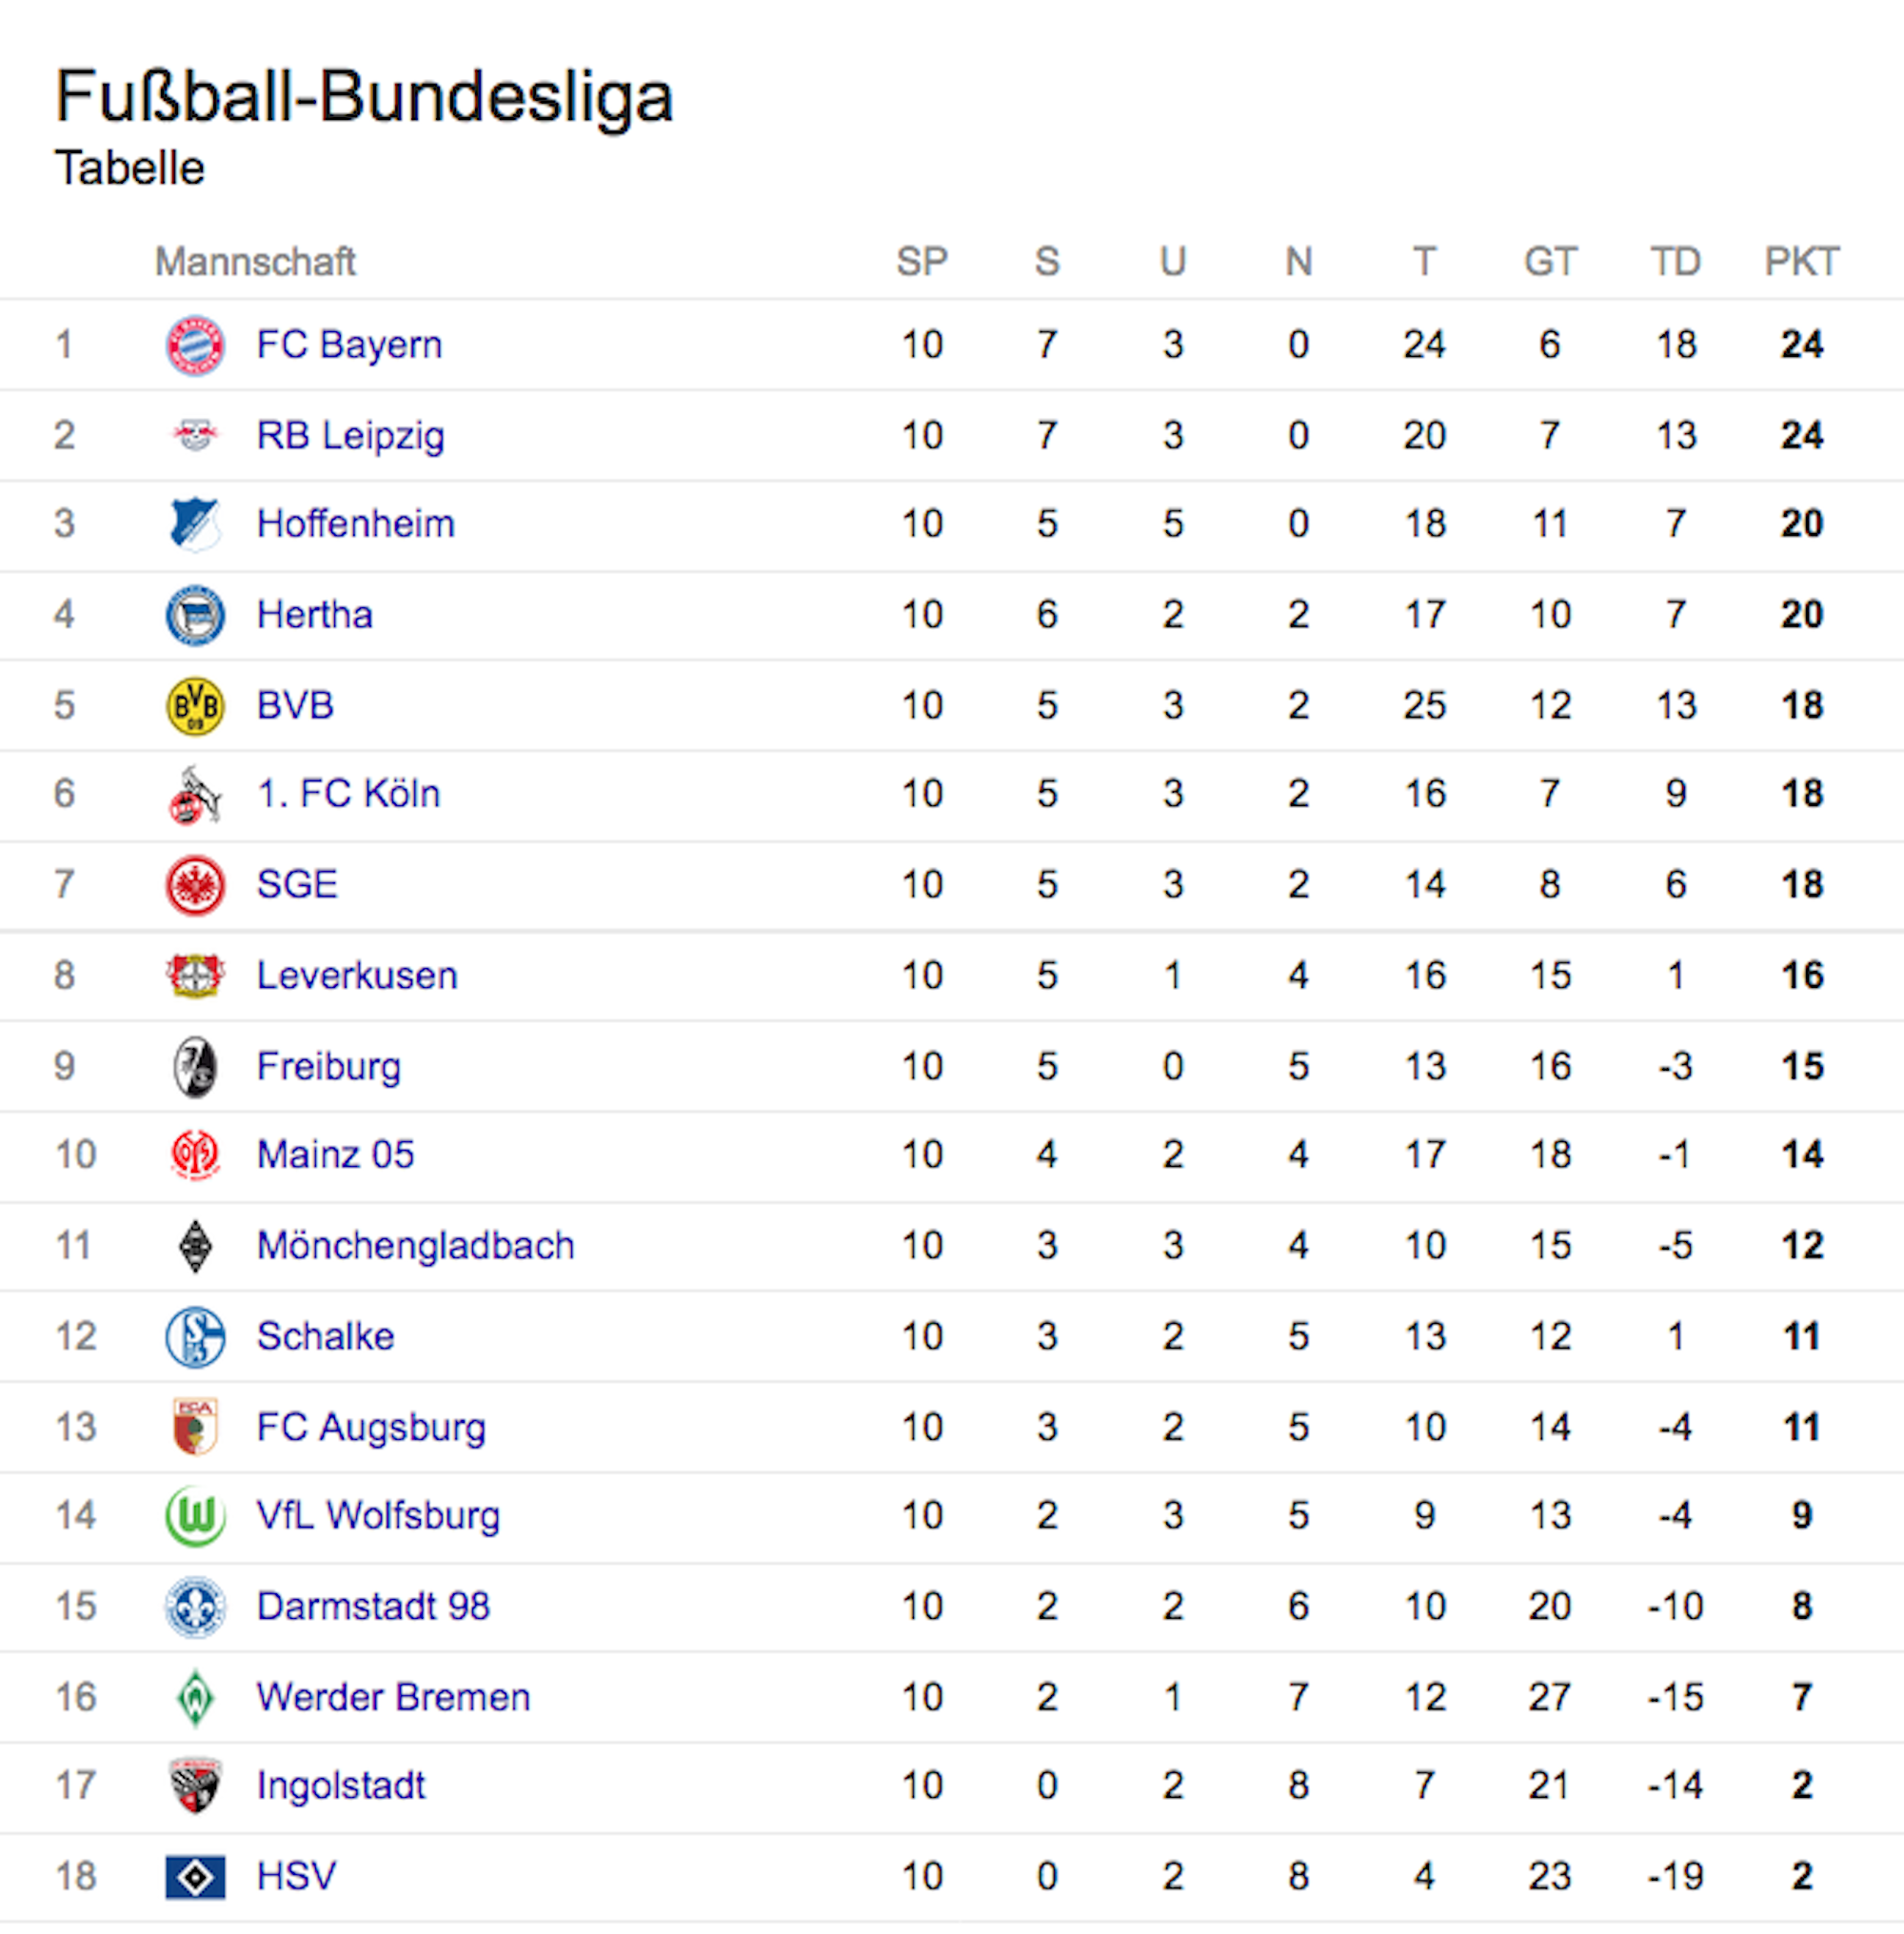Open the Hoffenheim team link
This screenshot has width=1904, height=1934.
tap(355, 523)
